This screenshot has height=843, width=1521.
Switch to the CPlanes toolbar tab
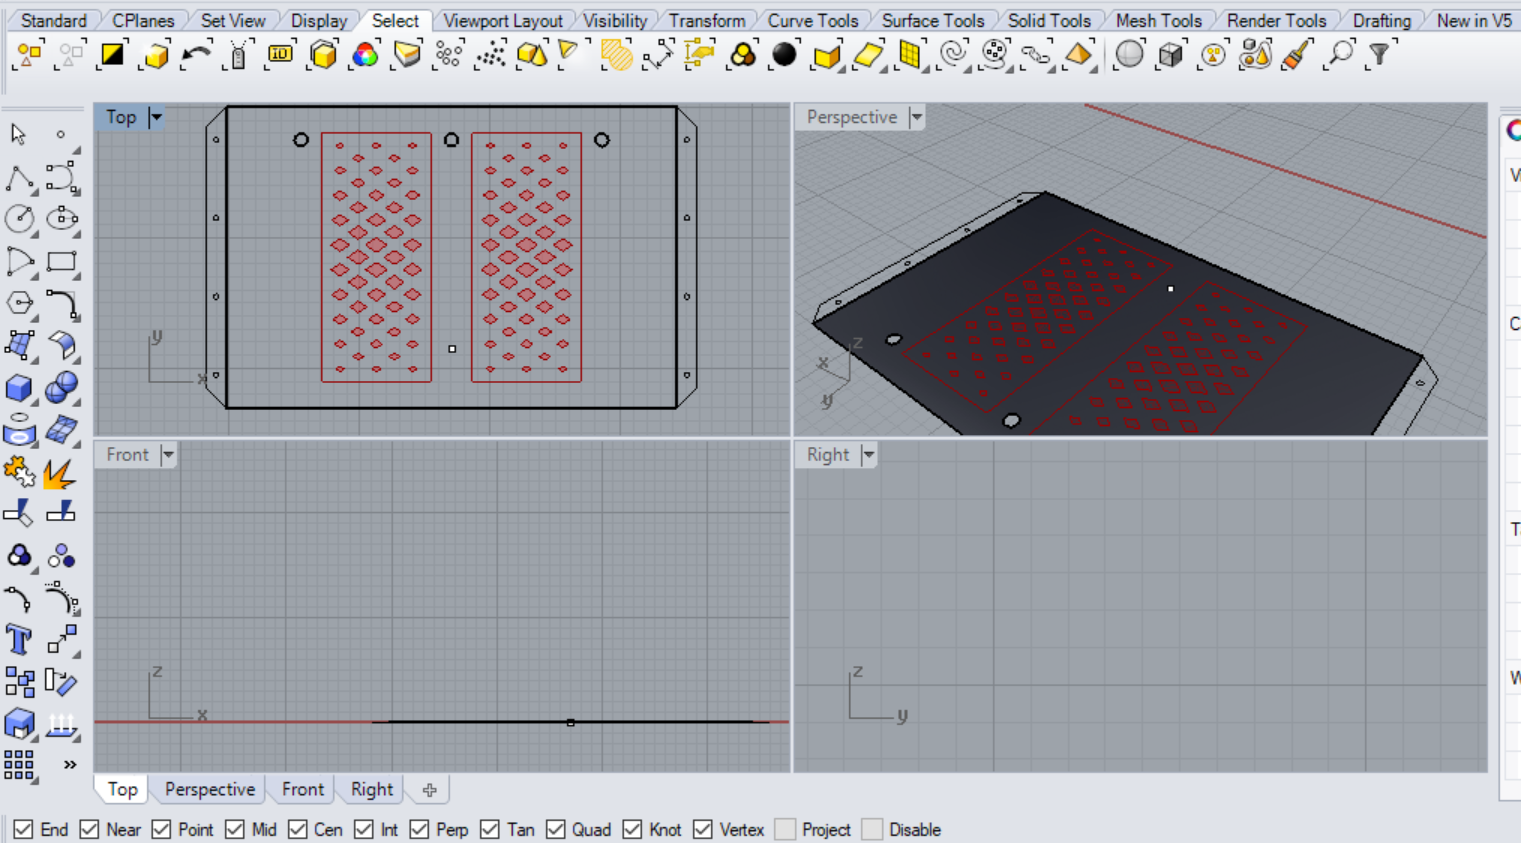pos(143,20)
